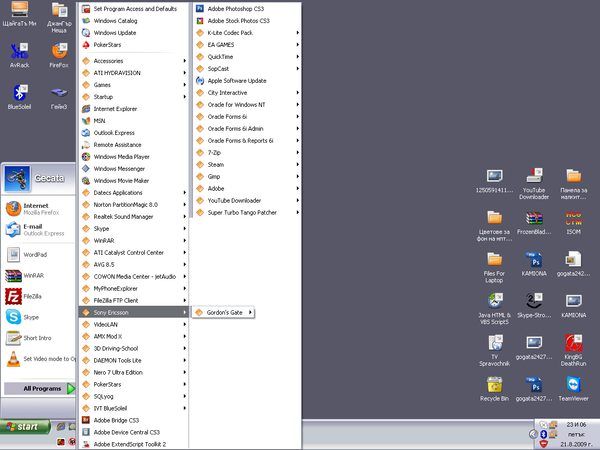
Task: Open the YouTube Downloader desktop icon
Action: 534,184
